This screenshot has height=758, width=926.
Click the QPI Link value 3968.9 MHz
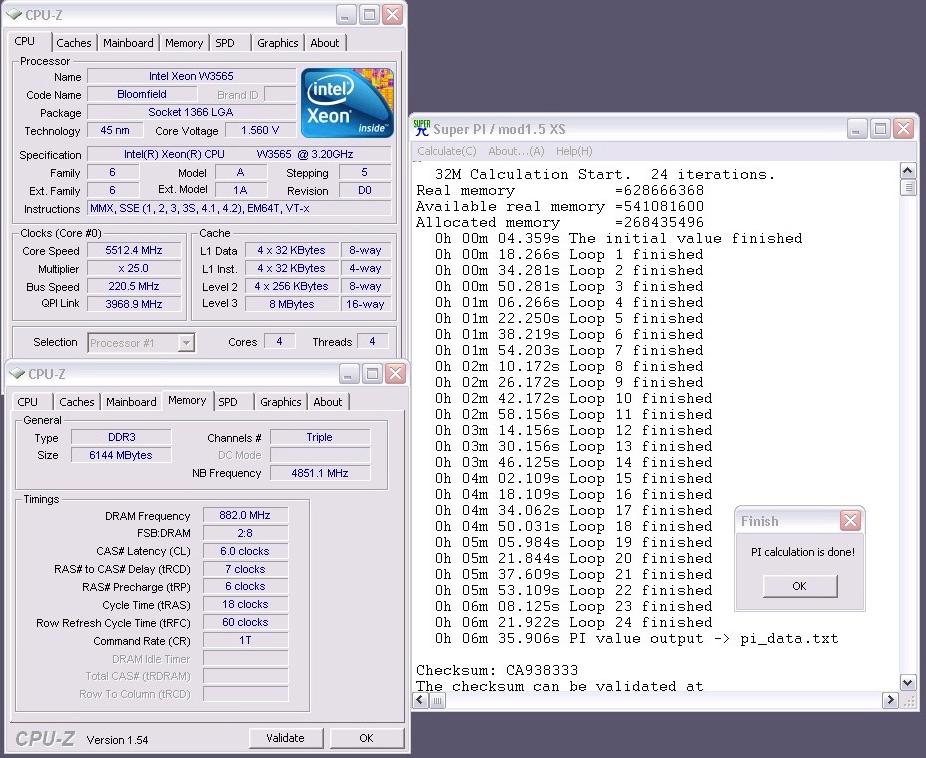point(133,304)
